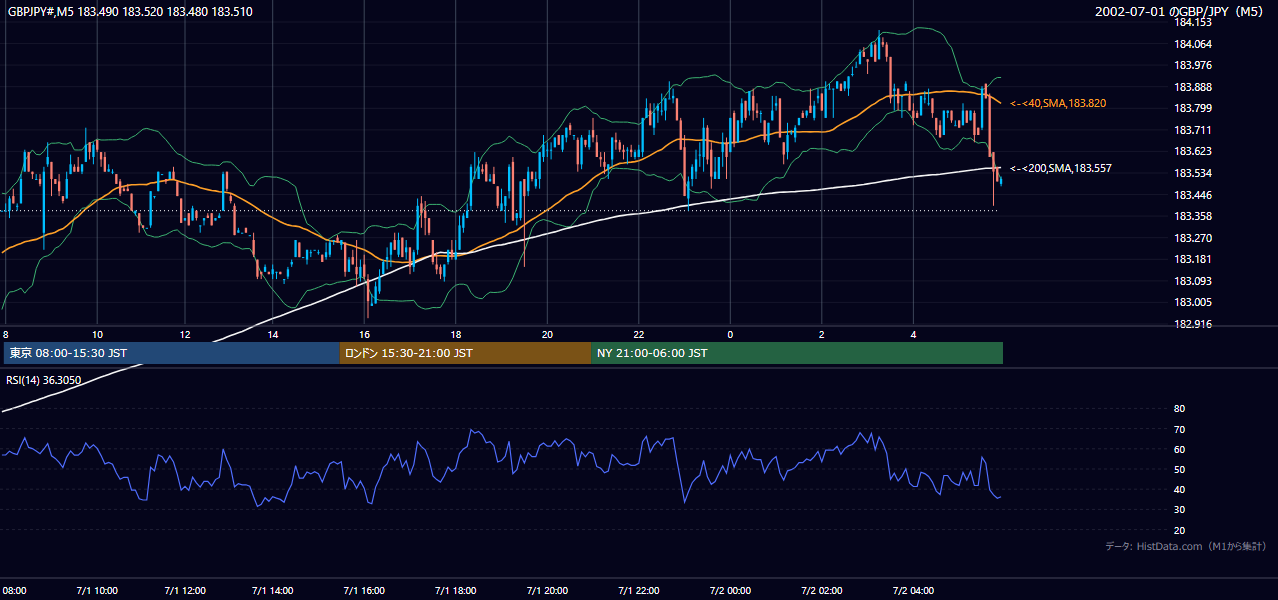The image size is (1278, 600).
Task: Click hour label 18 under price chart
Action: click(x=456, y=334)
